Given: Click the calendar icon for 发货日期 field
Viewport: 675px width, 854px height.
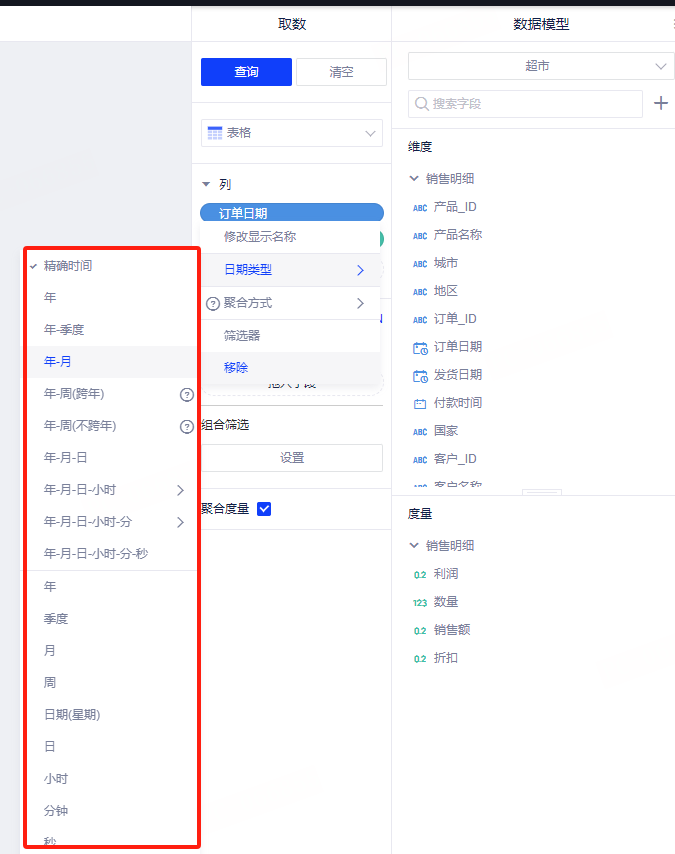Looking at the screenshot, I should [420, 375].
